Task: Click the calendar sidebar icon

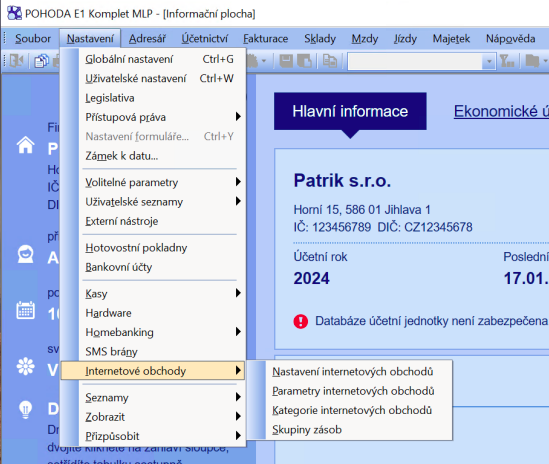Action: pos(26,310)
